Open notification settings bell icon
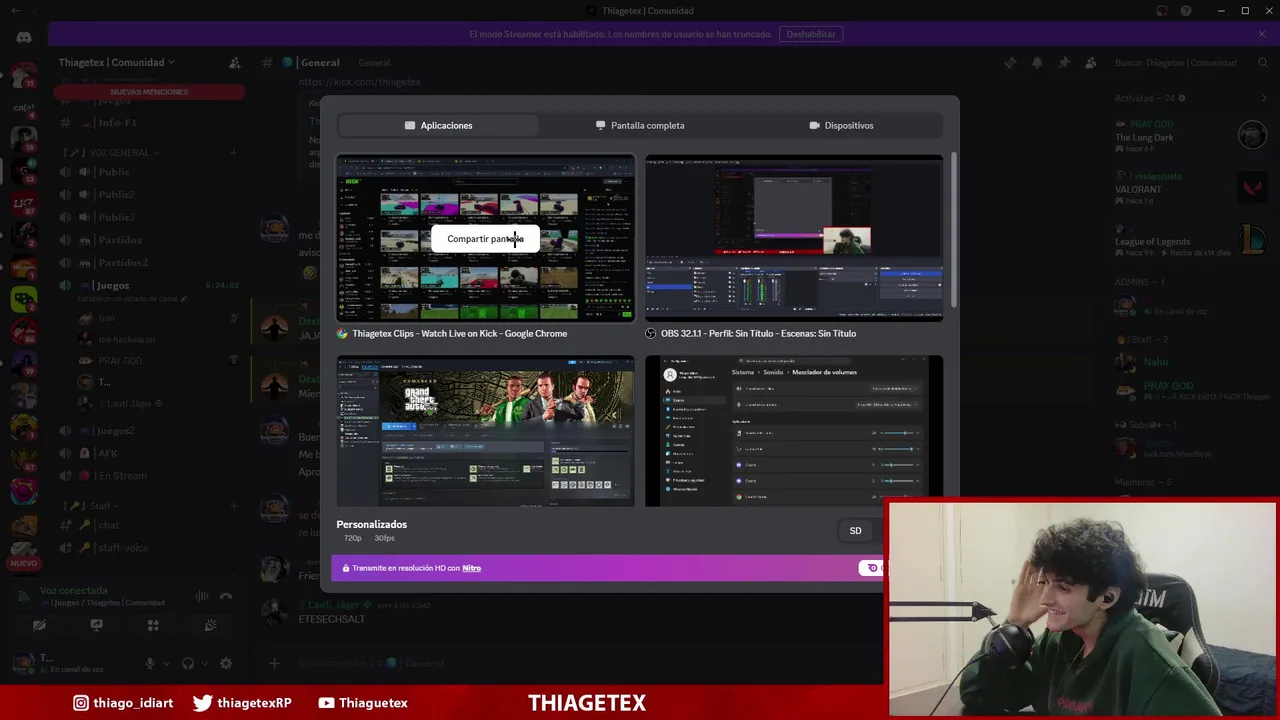Screen dimensions: 1280x720 [1037, 62]
